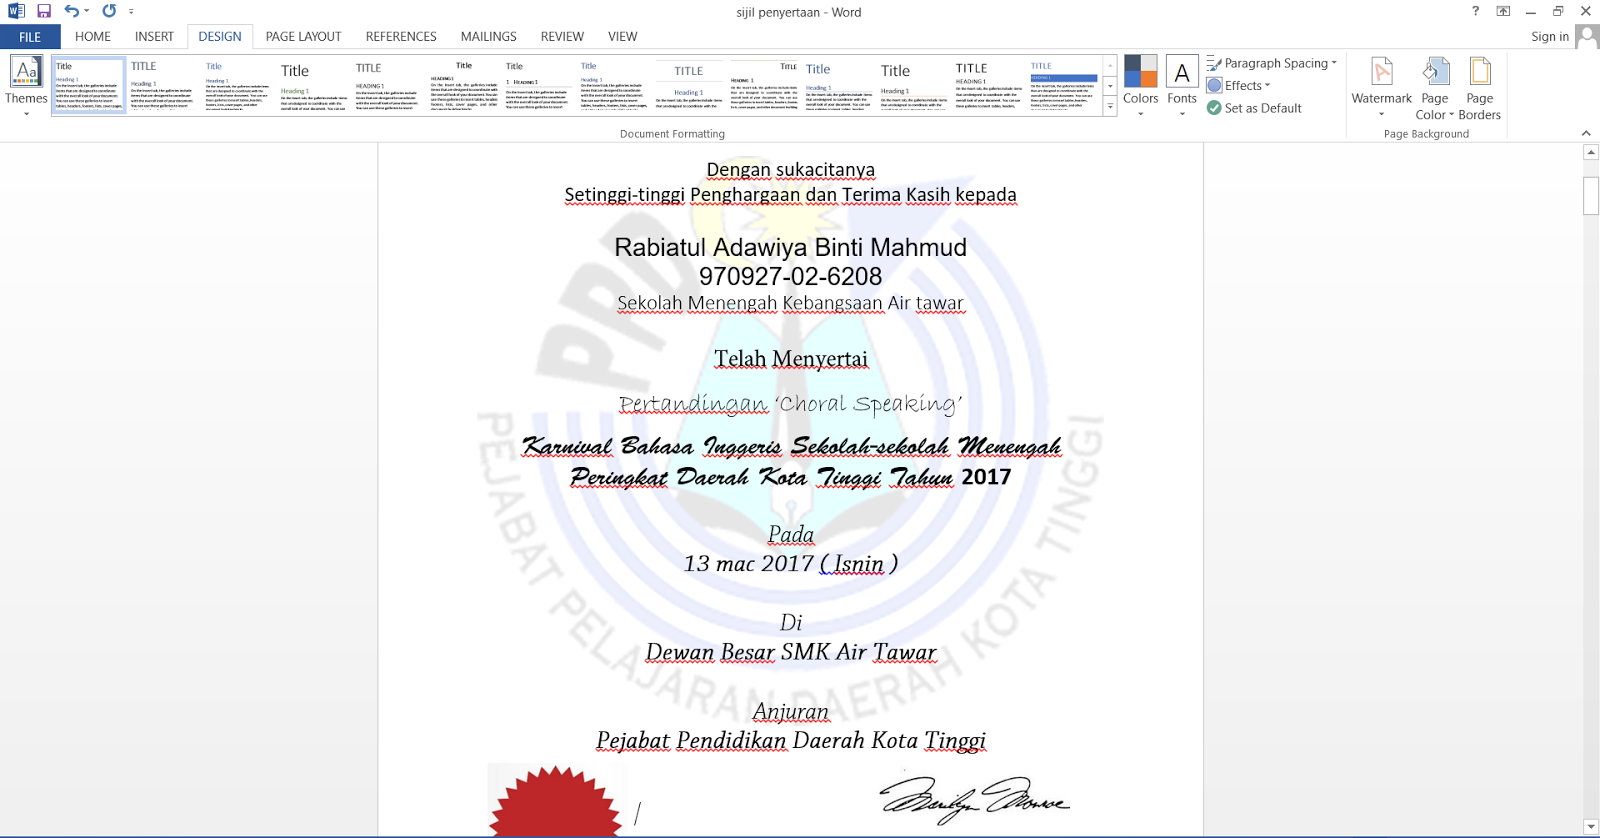
Task: Nudge the page up with the scrollbar arrow
Action: pyautogui.click(x=1591, y=152)
